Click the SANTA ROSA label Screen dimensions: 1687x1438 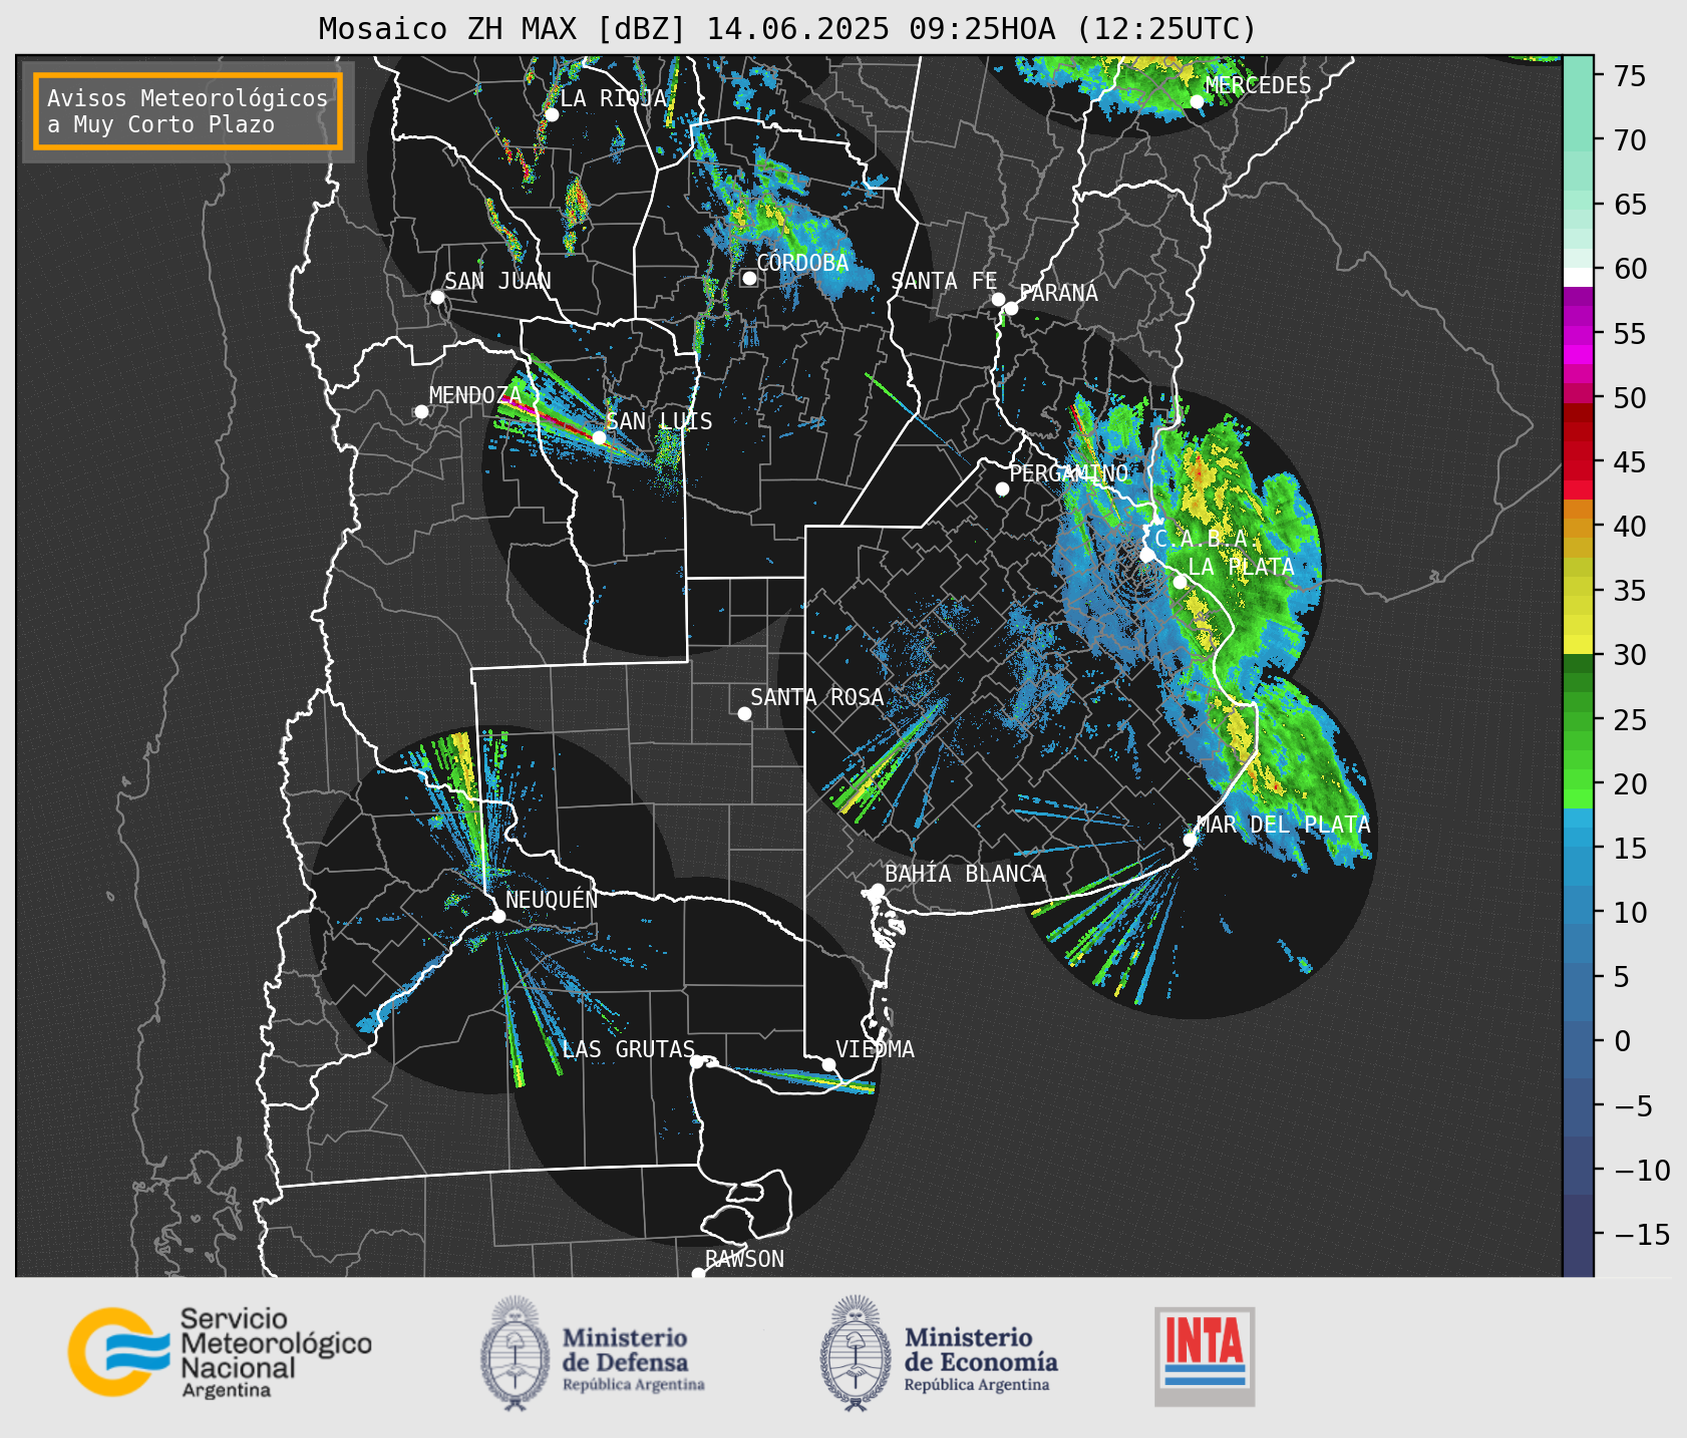(817, 697)
